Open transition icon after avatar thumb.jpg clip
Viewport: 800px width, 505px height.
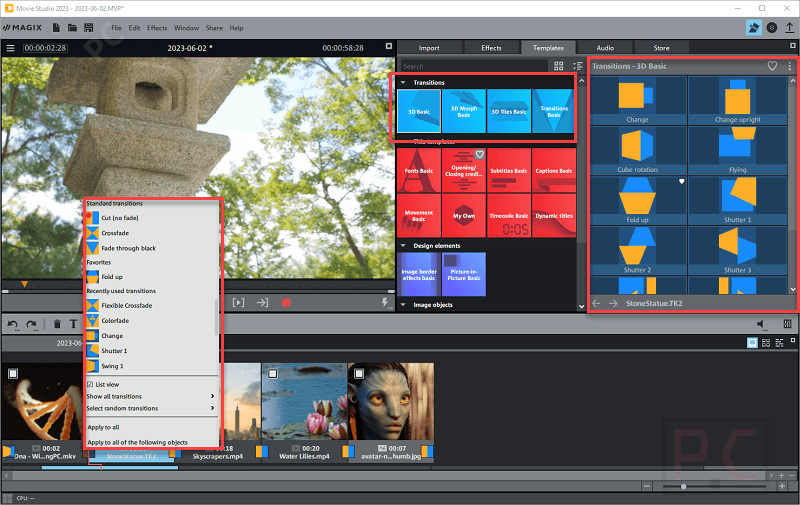coord(427,451)
